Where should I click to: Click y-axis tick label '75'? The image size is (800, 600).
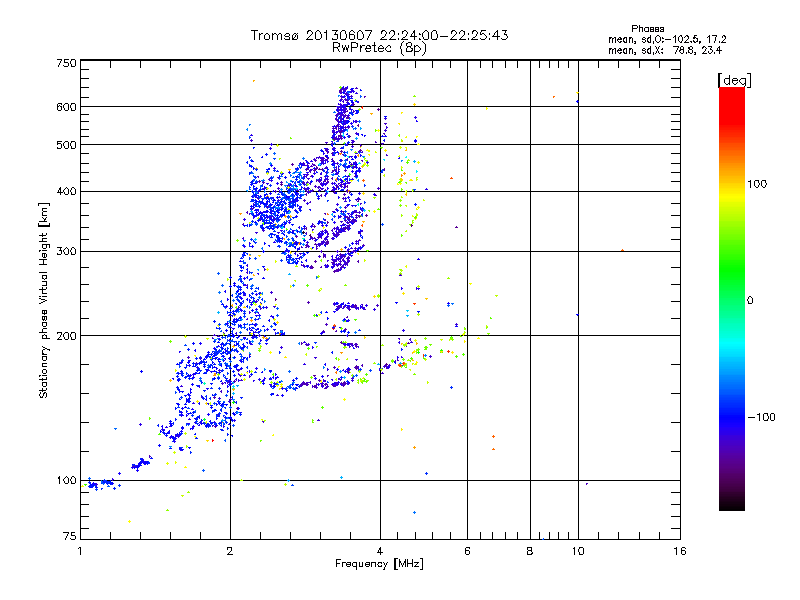tap(70, 536)
